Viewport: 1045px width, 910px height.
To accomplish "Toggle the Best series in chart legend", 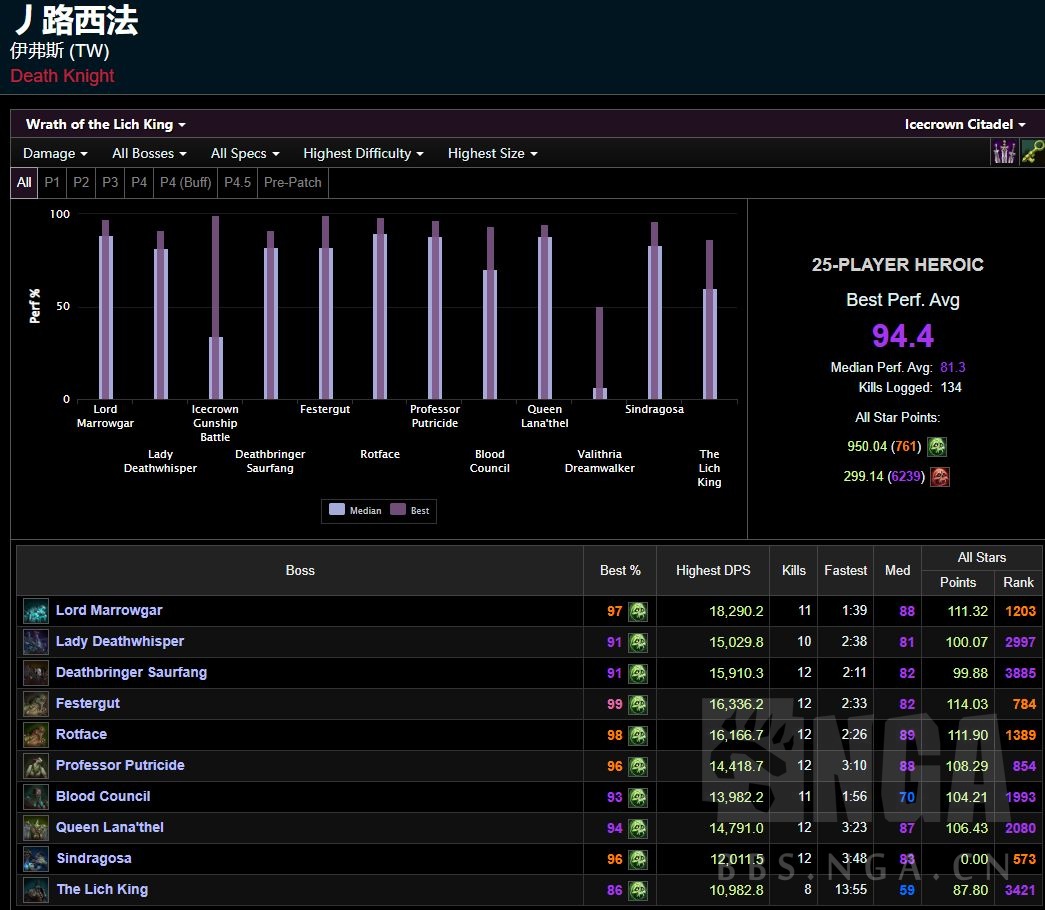I will 410,510.
